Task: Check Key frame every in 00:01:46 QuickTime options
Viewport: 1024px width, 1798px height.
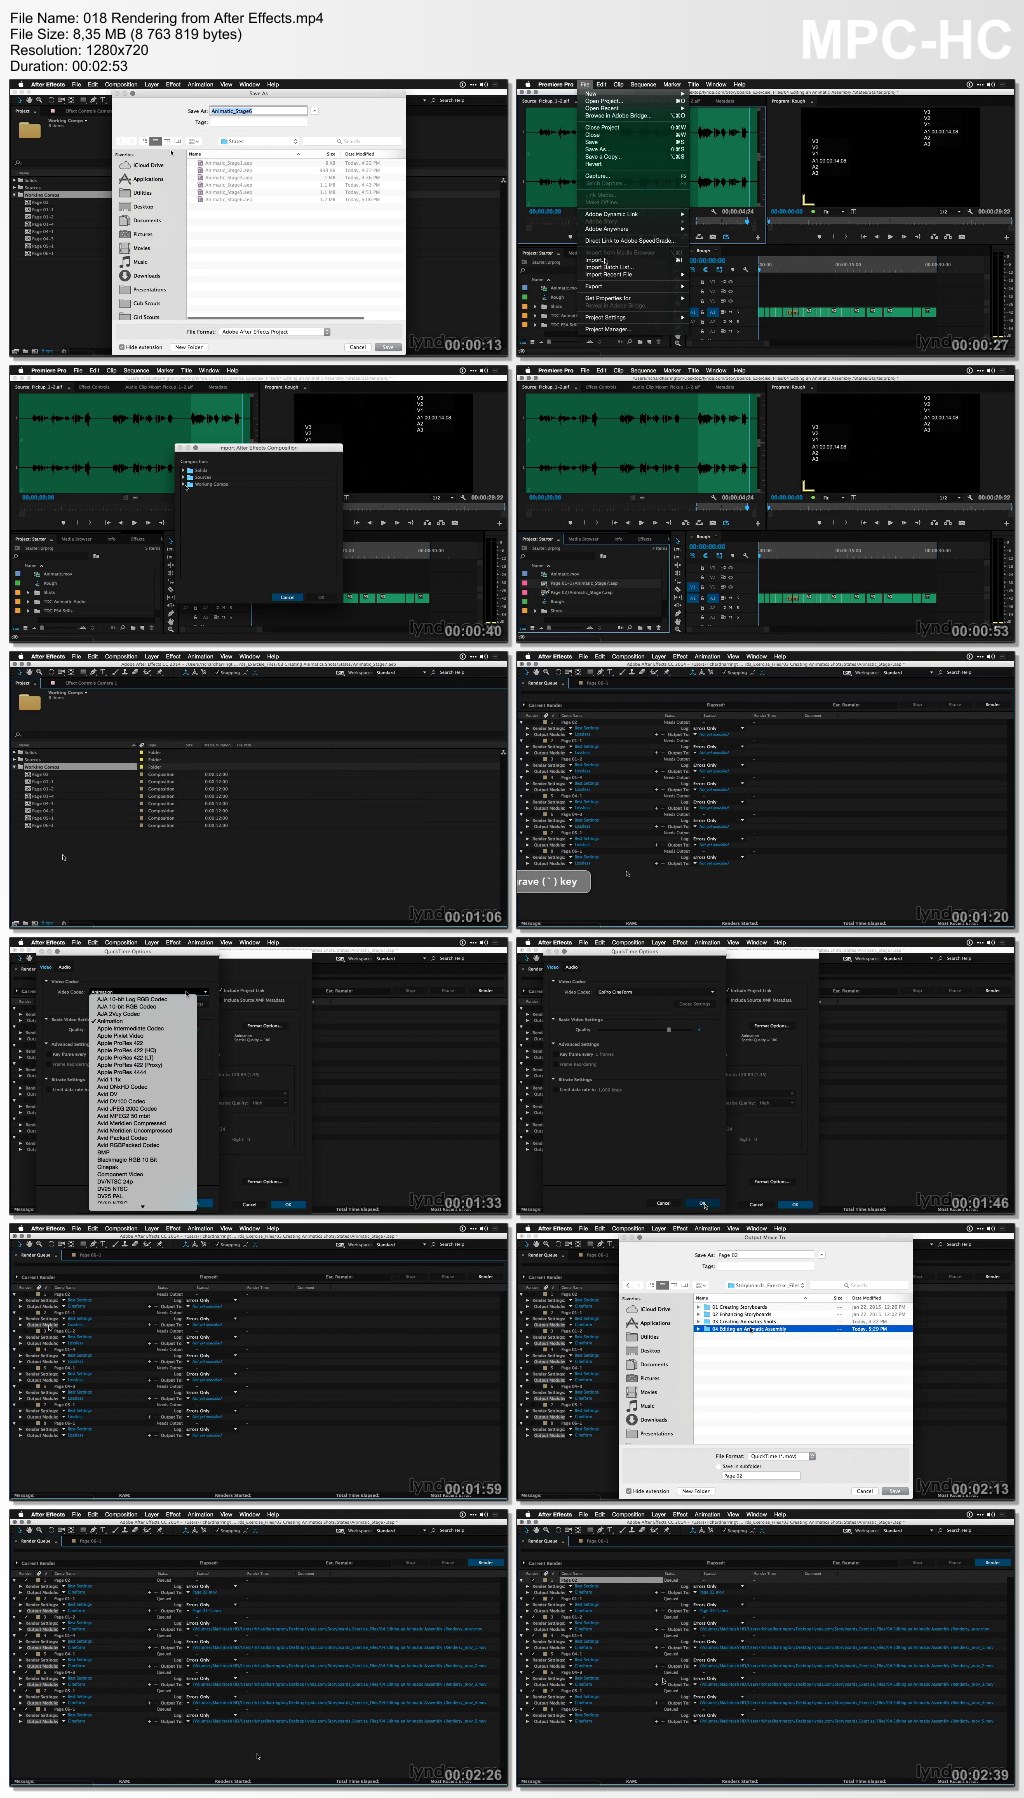Action: 556,1054
